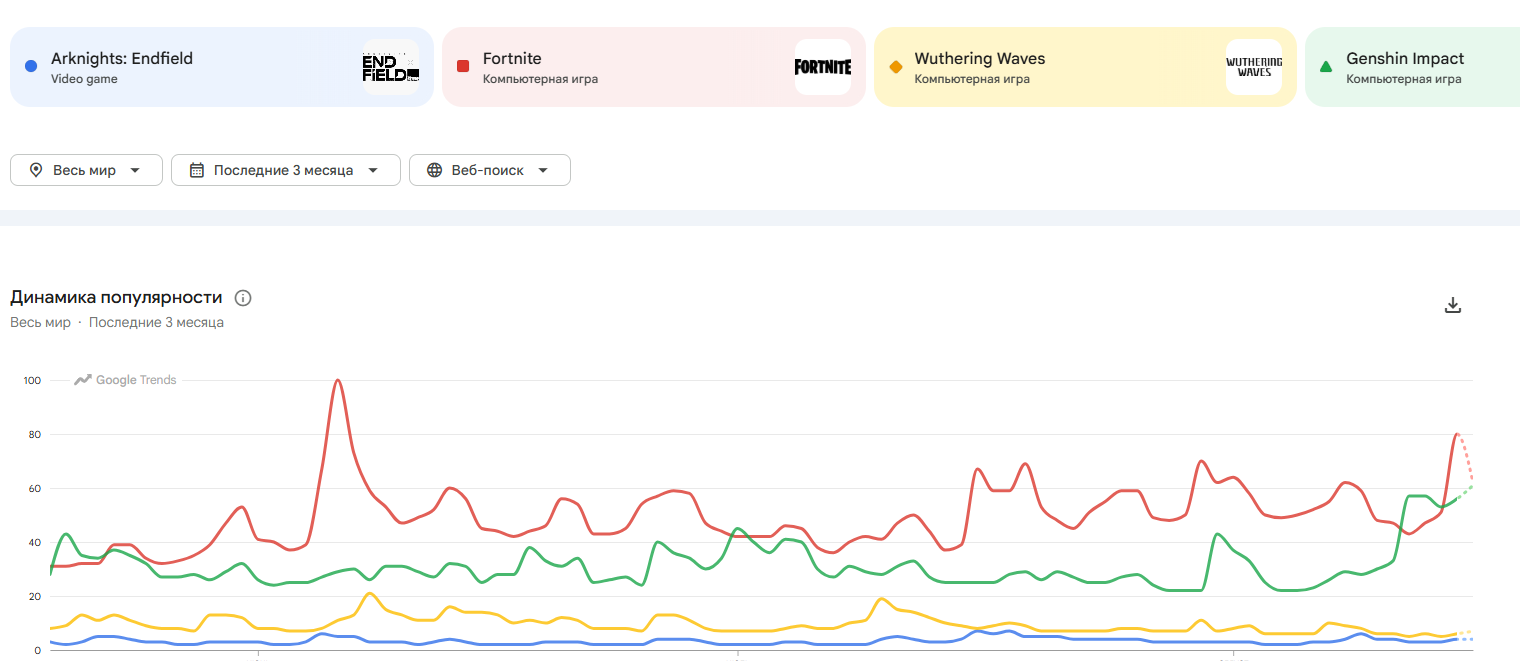Click the globe icon in search type filter

coord(434,170)
